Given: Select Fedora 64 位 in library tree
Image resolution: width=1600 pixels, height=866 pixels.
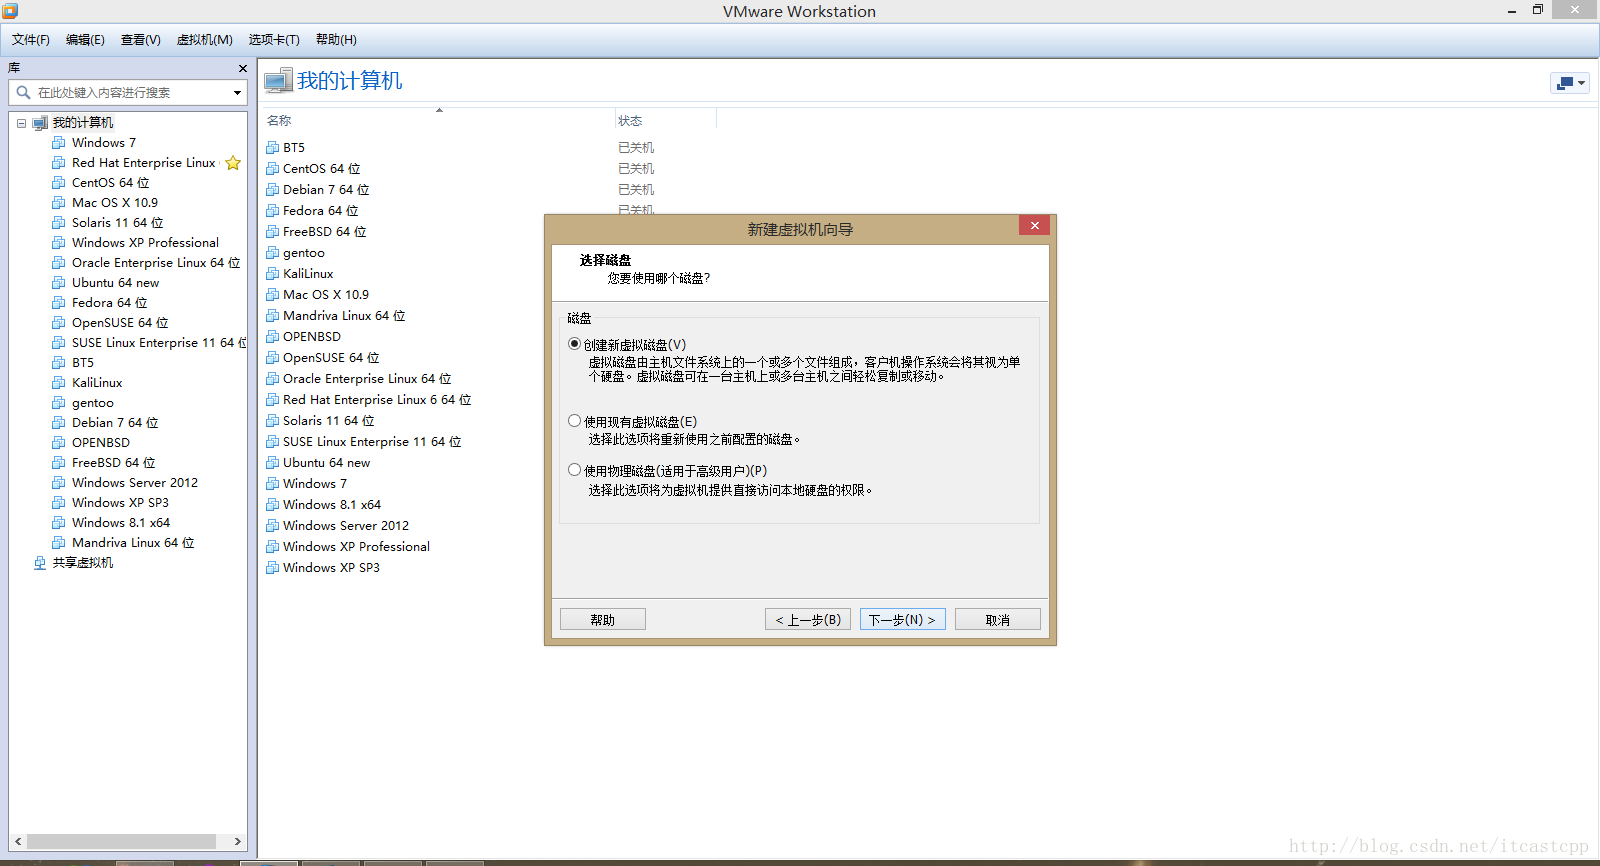Looking at the screenshot, I should tap(109, 303).
